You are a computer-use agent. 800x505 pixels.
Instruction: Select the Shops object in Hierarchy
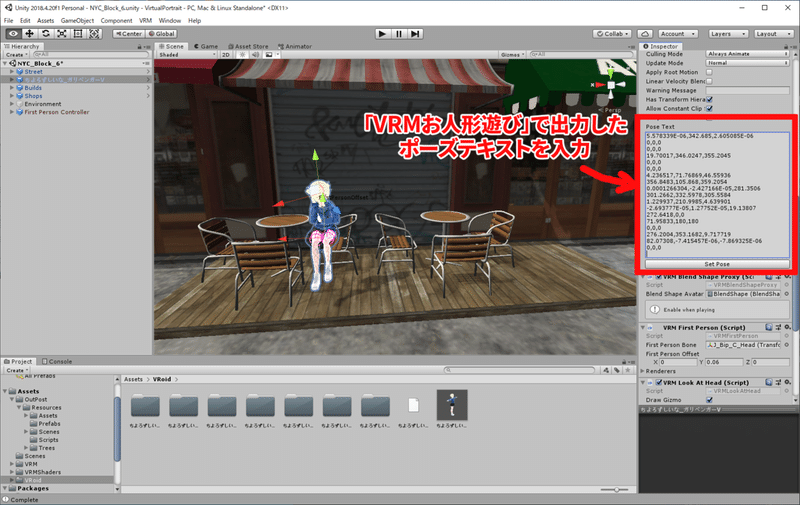pyautogui.click(x=33, y=96)
